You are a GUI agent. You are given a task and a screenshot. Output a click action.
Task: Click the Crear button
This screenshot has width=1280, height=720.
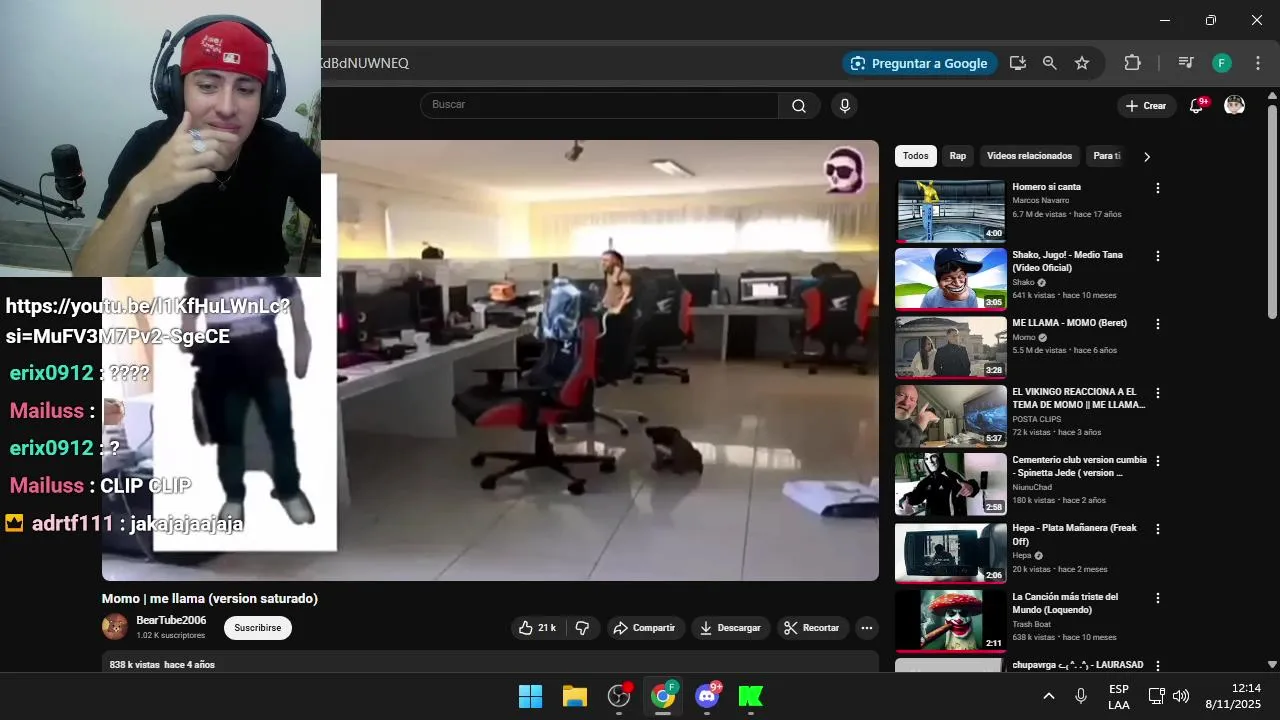(x=1146, y=106)
